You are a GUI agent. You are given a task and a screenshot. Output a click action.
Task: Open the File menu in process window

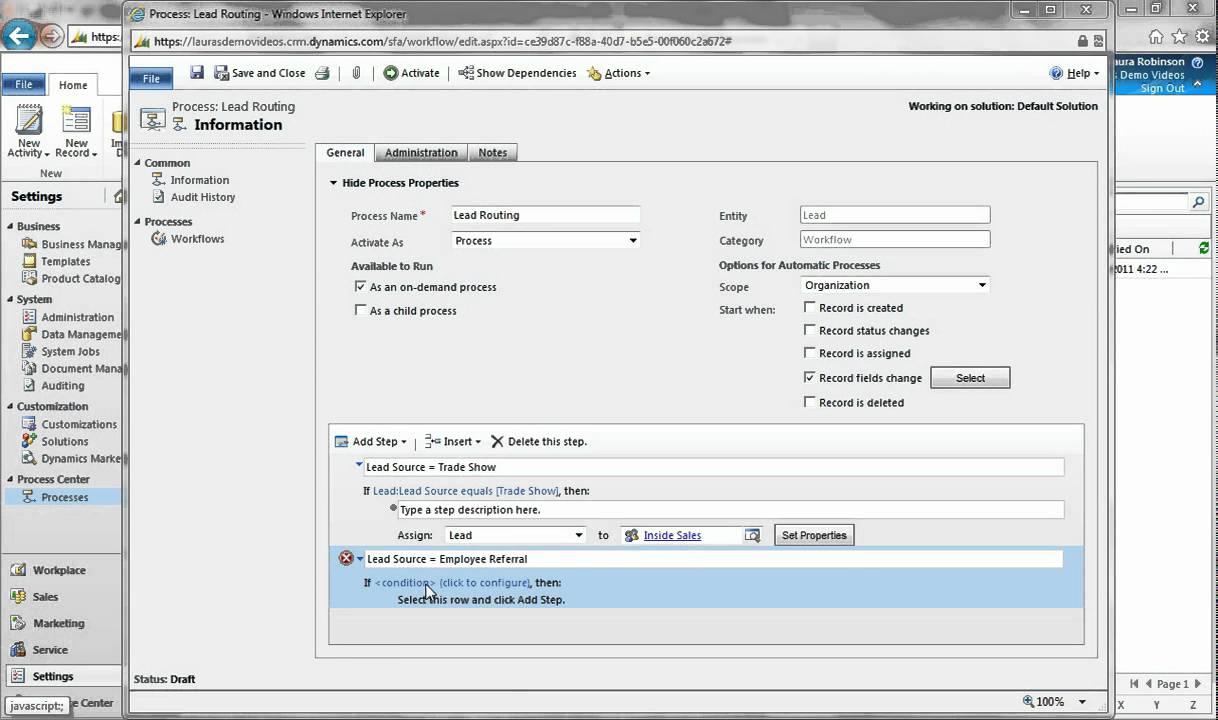(151, 78)
